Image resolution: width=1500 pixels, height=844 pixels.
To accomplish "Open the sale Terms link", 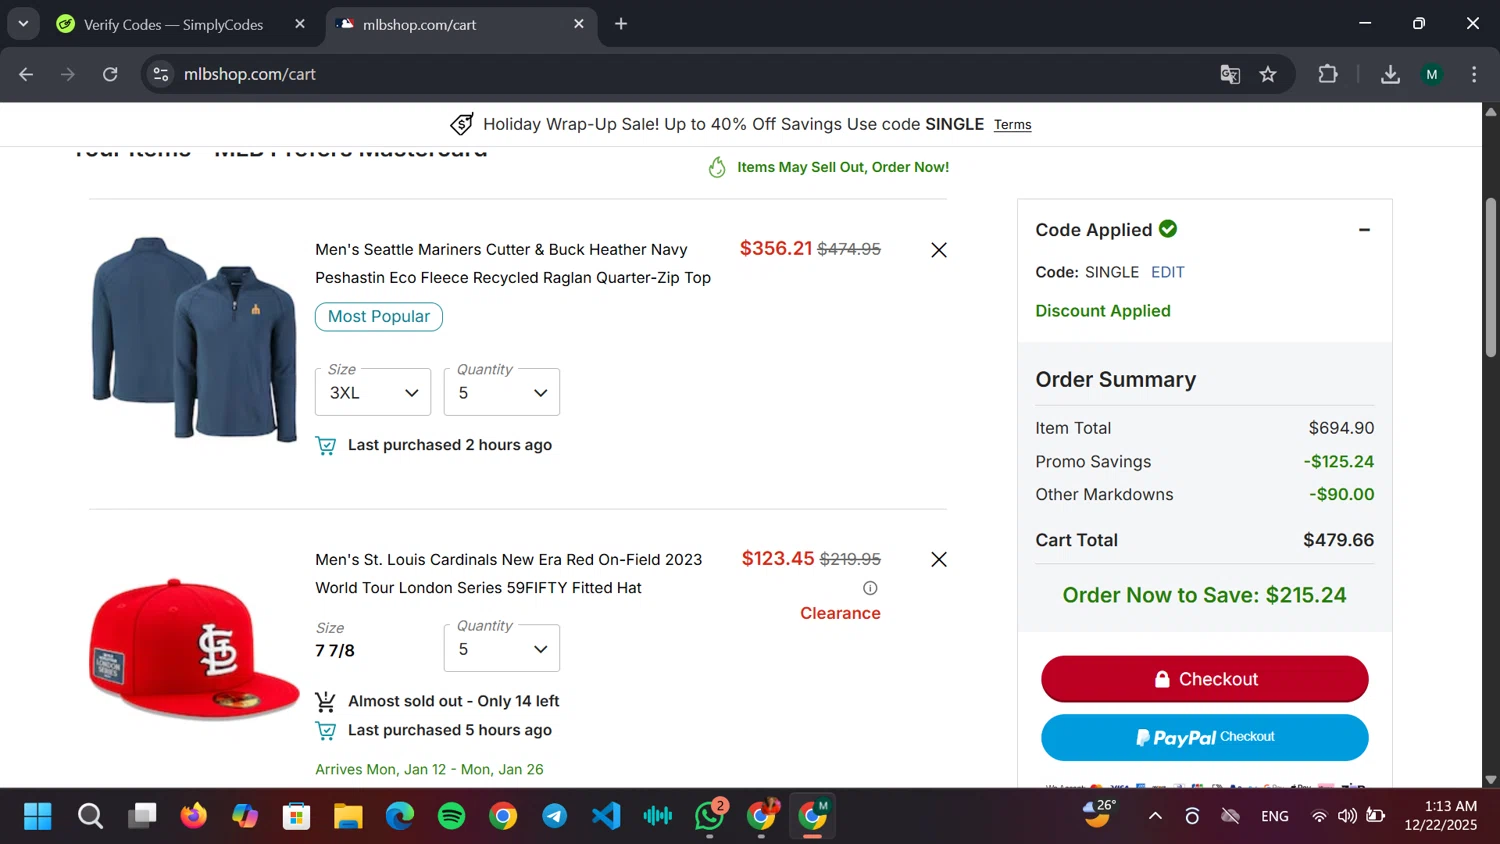I will tap(1012, 125).
